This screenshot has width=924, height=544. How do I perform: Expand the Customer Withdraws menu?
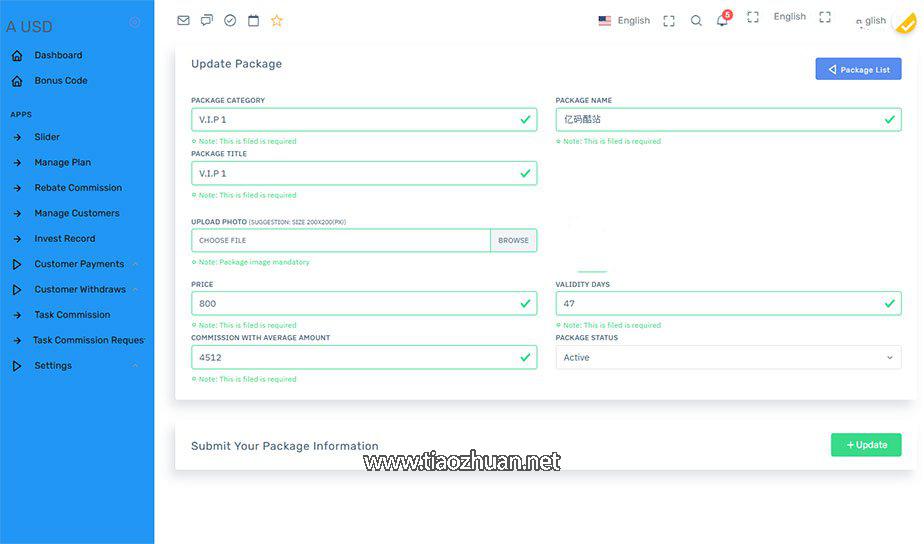(x=80, y=289)
